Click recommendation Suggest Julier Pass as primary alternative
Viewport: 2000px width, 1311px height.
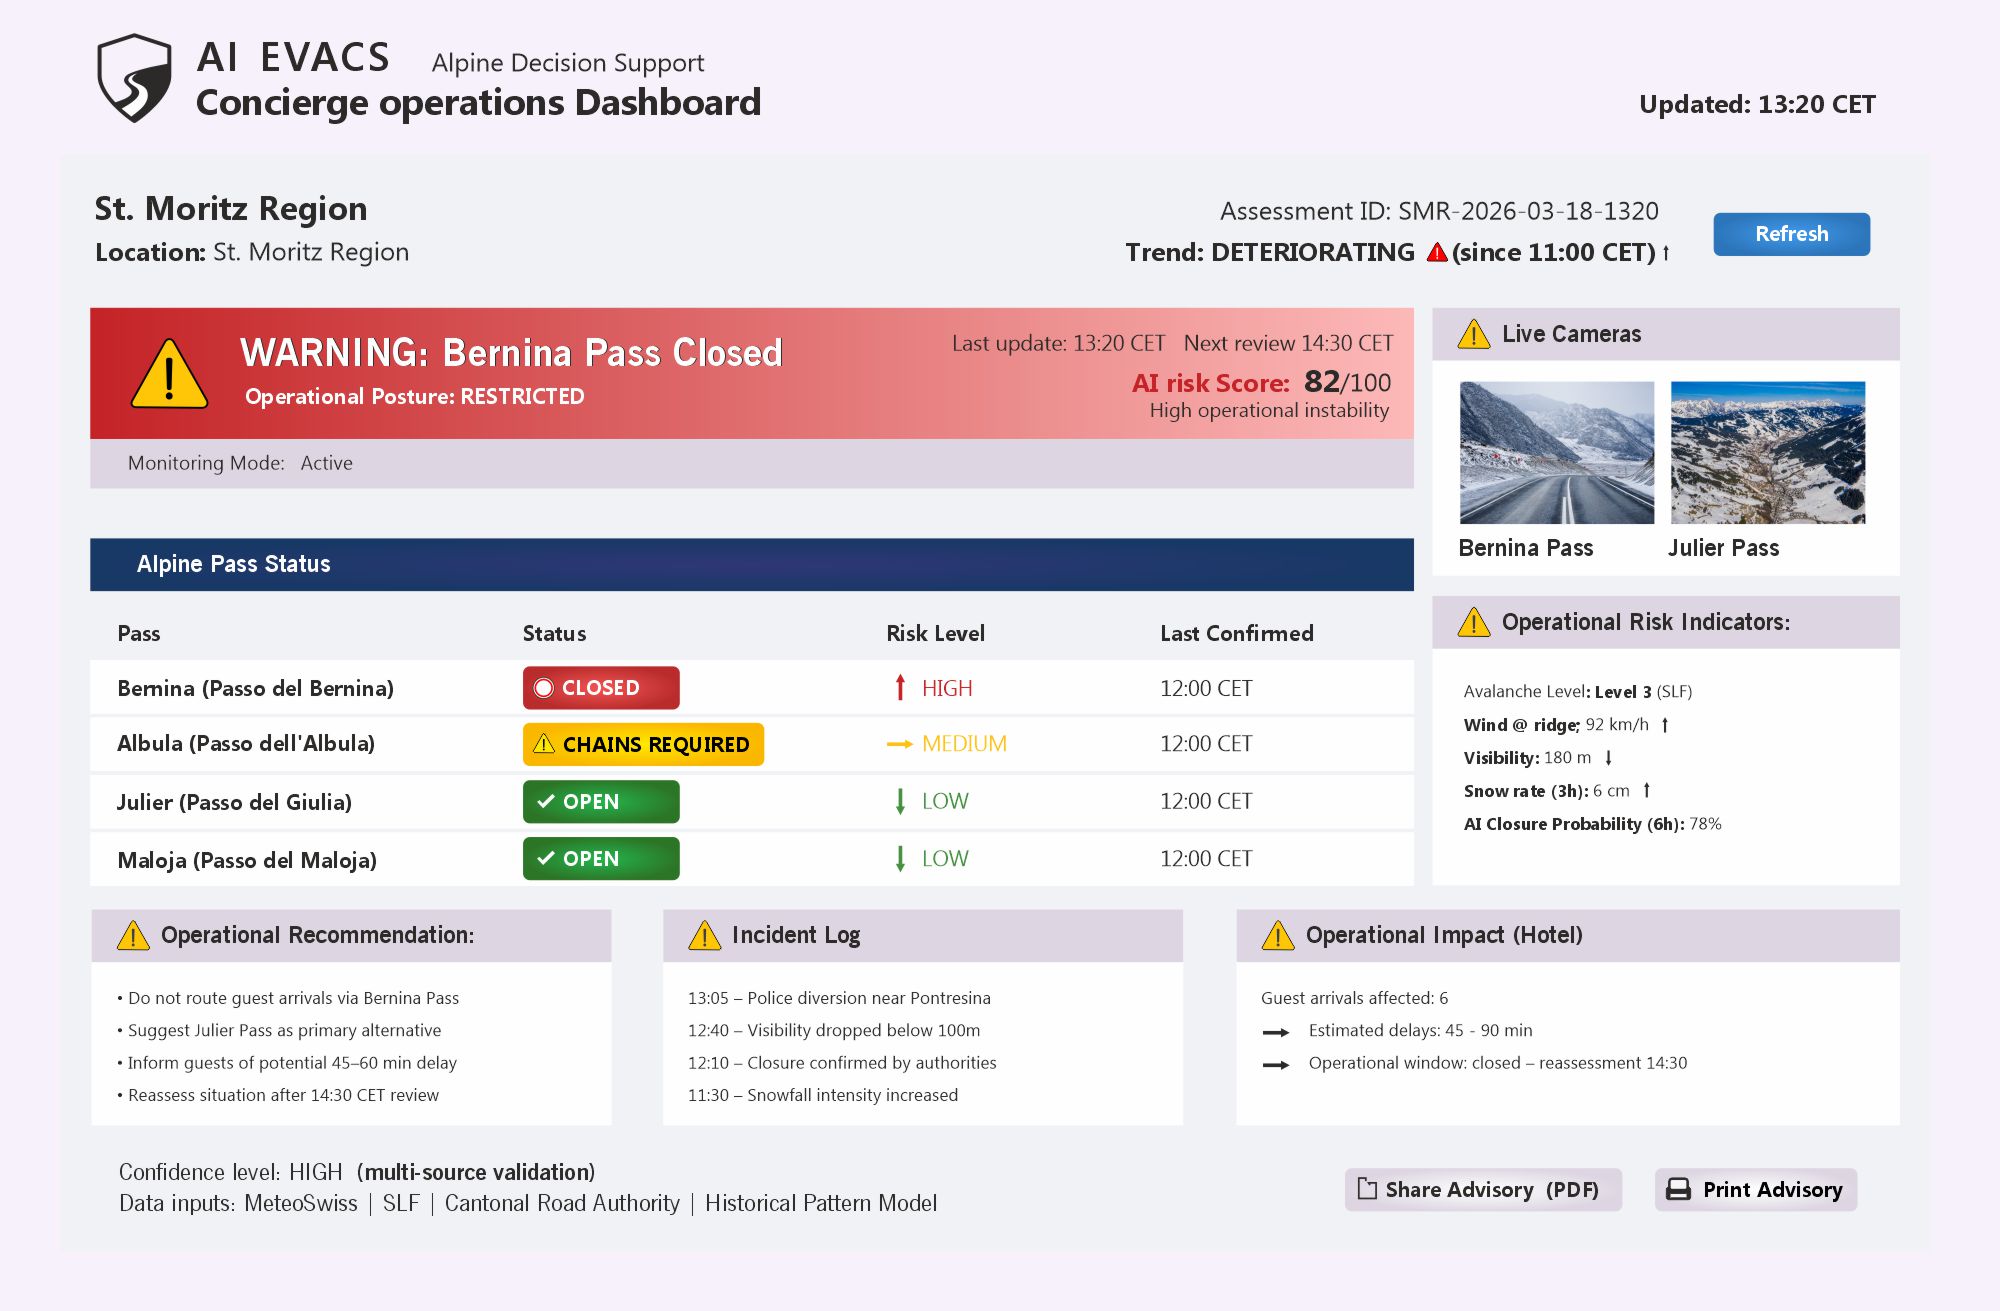tap(279, 1030)
